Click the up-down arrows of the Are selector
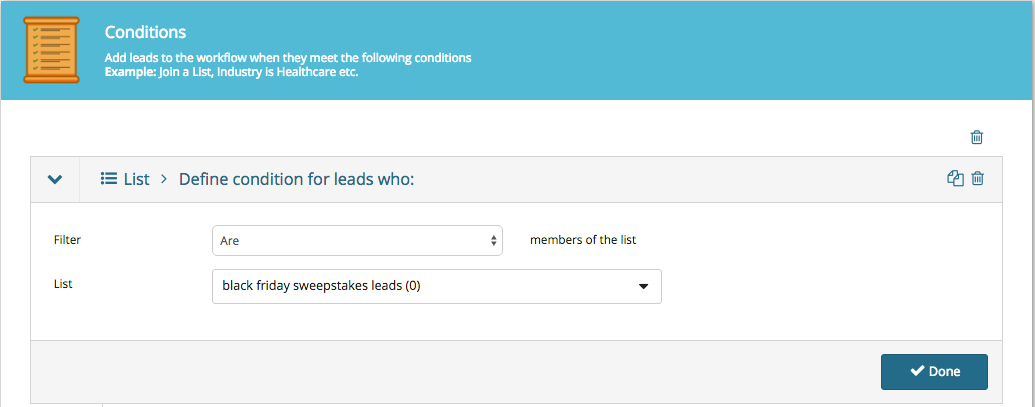This screenshot has height=407, width=1035. 493,241
